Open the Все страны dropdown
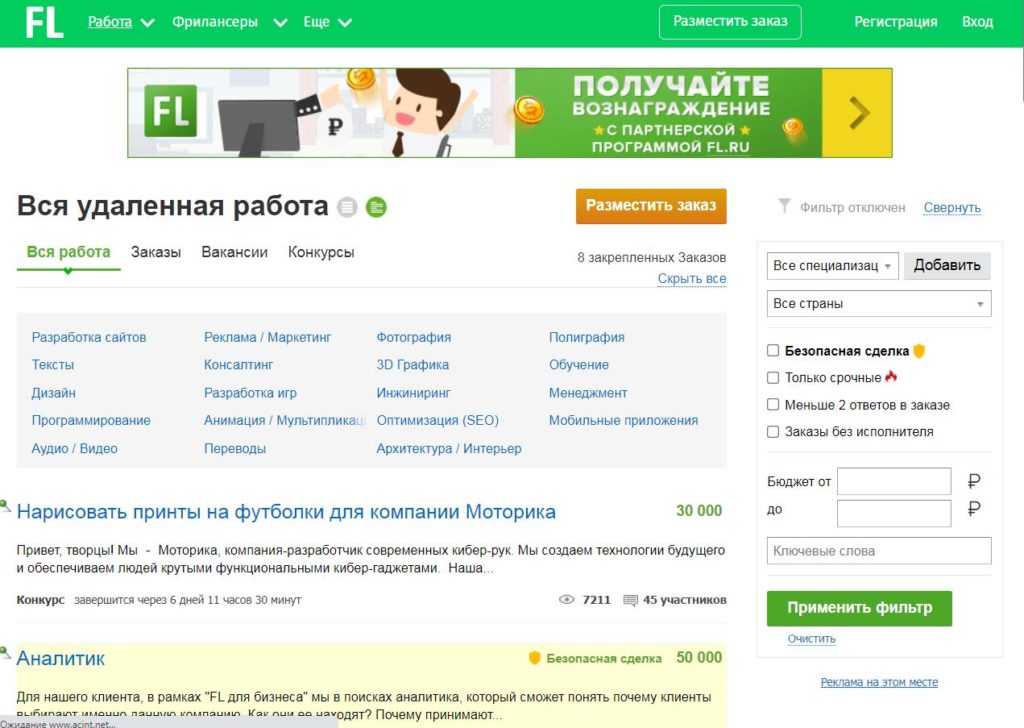The image size is (1024, 728). (879, 304)
